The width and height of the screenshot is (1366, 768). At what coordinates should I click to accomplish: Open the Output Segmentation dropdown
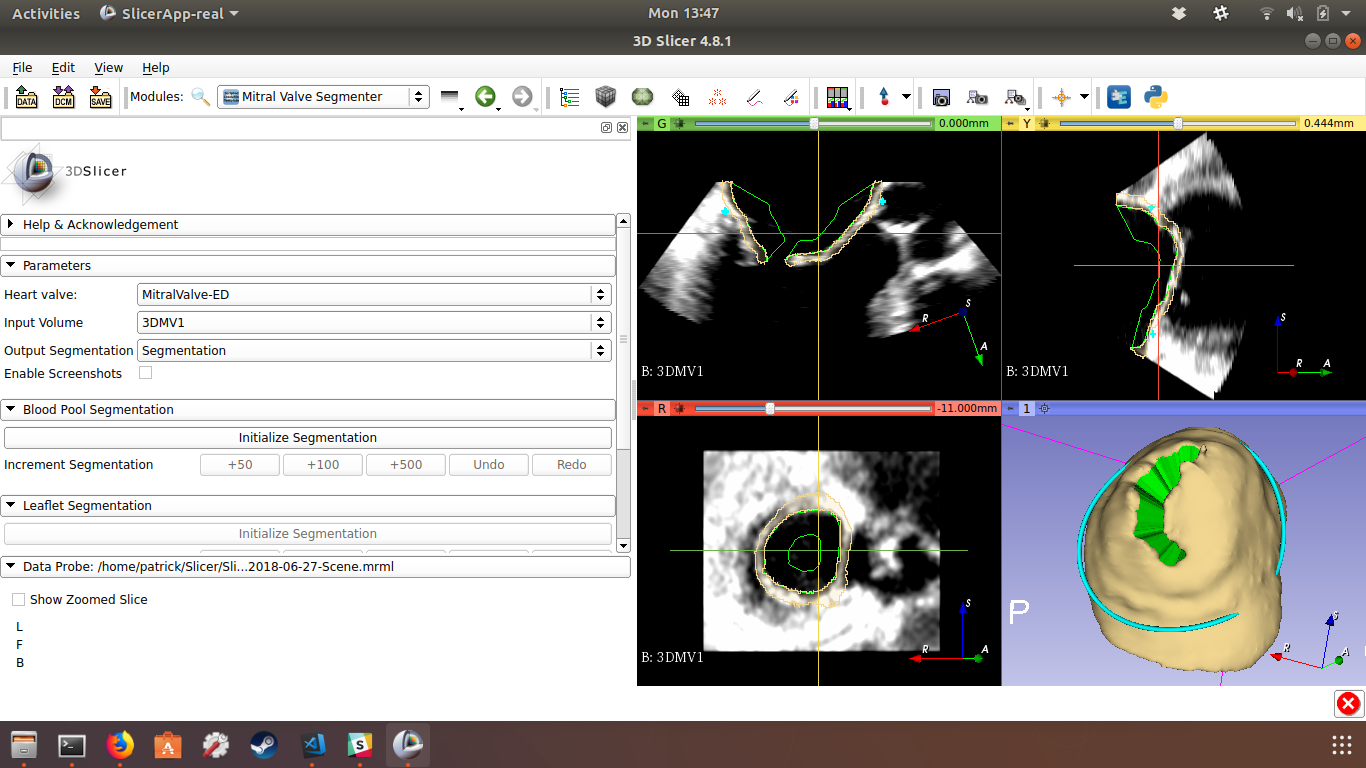[x=374, y=351]
